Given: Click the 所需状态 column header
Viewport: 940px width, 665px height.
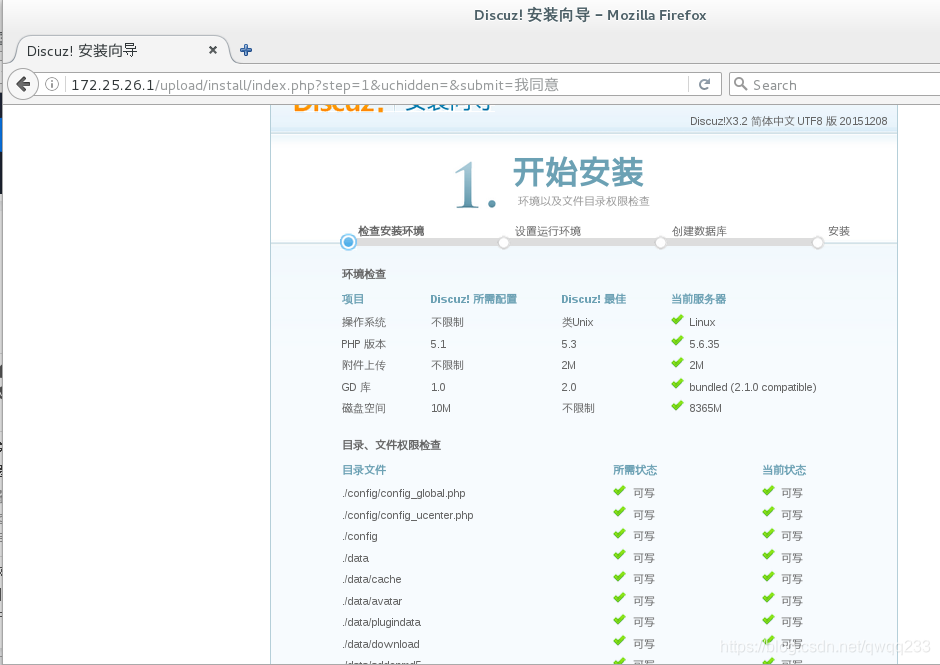Looking at the screenshot, I should tap(635, 470).
